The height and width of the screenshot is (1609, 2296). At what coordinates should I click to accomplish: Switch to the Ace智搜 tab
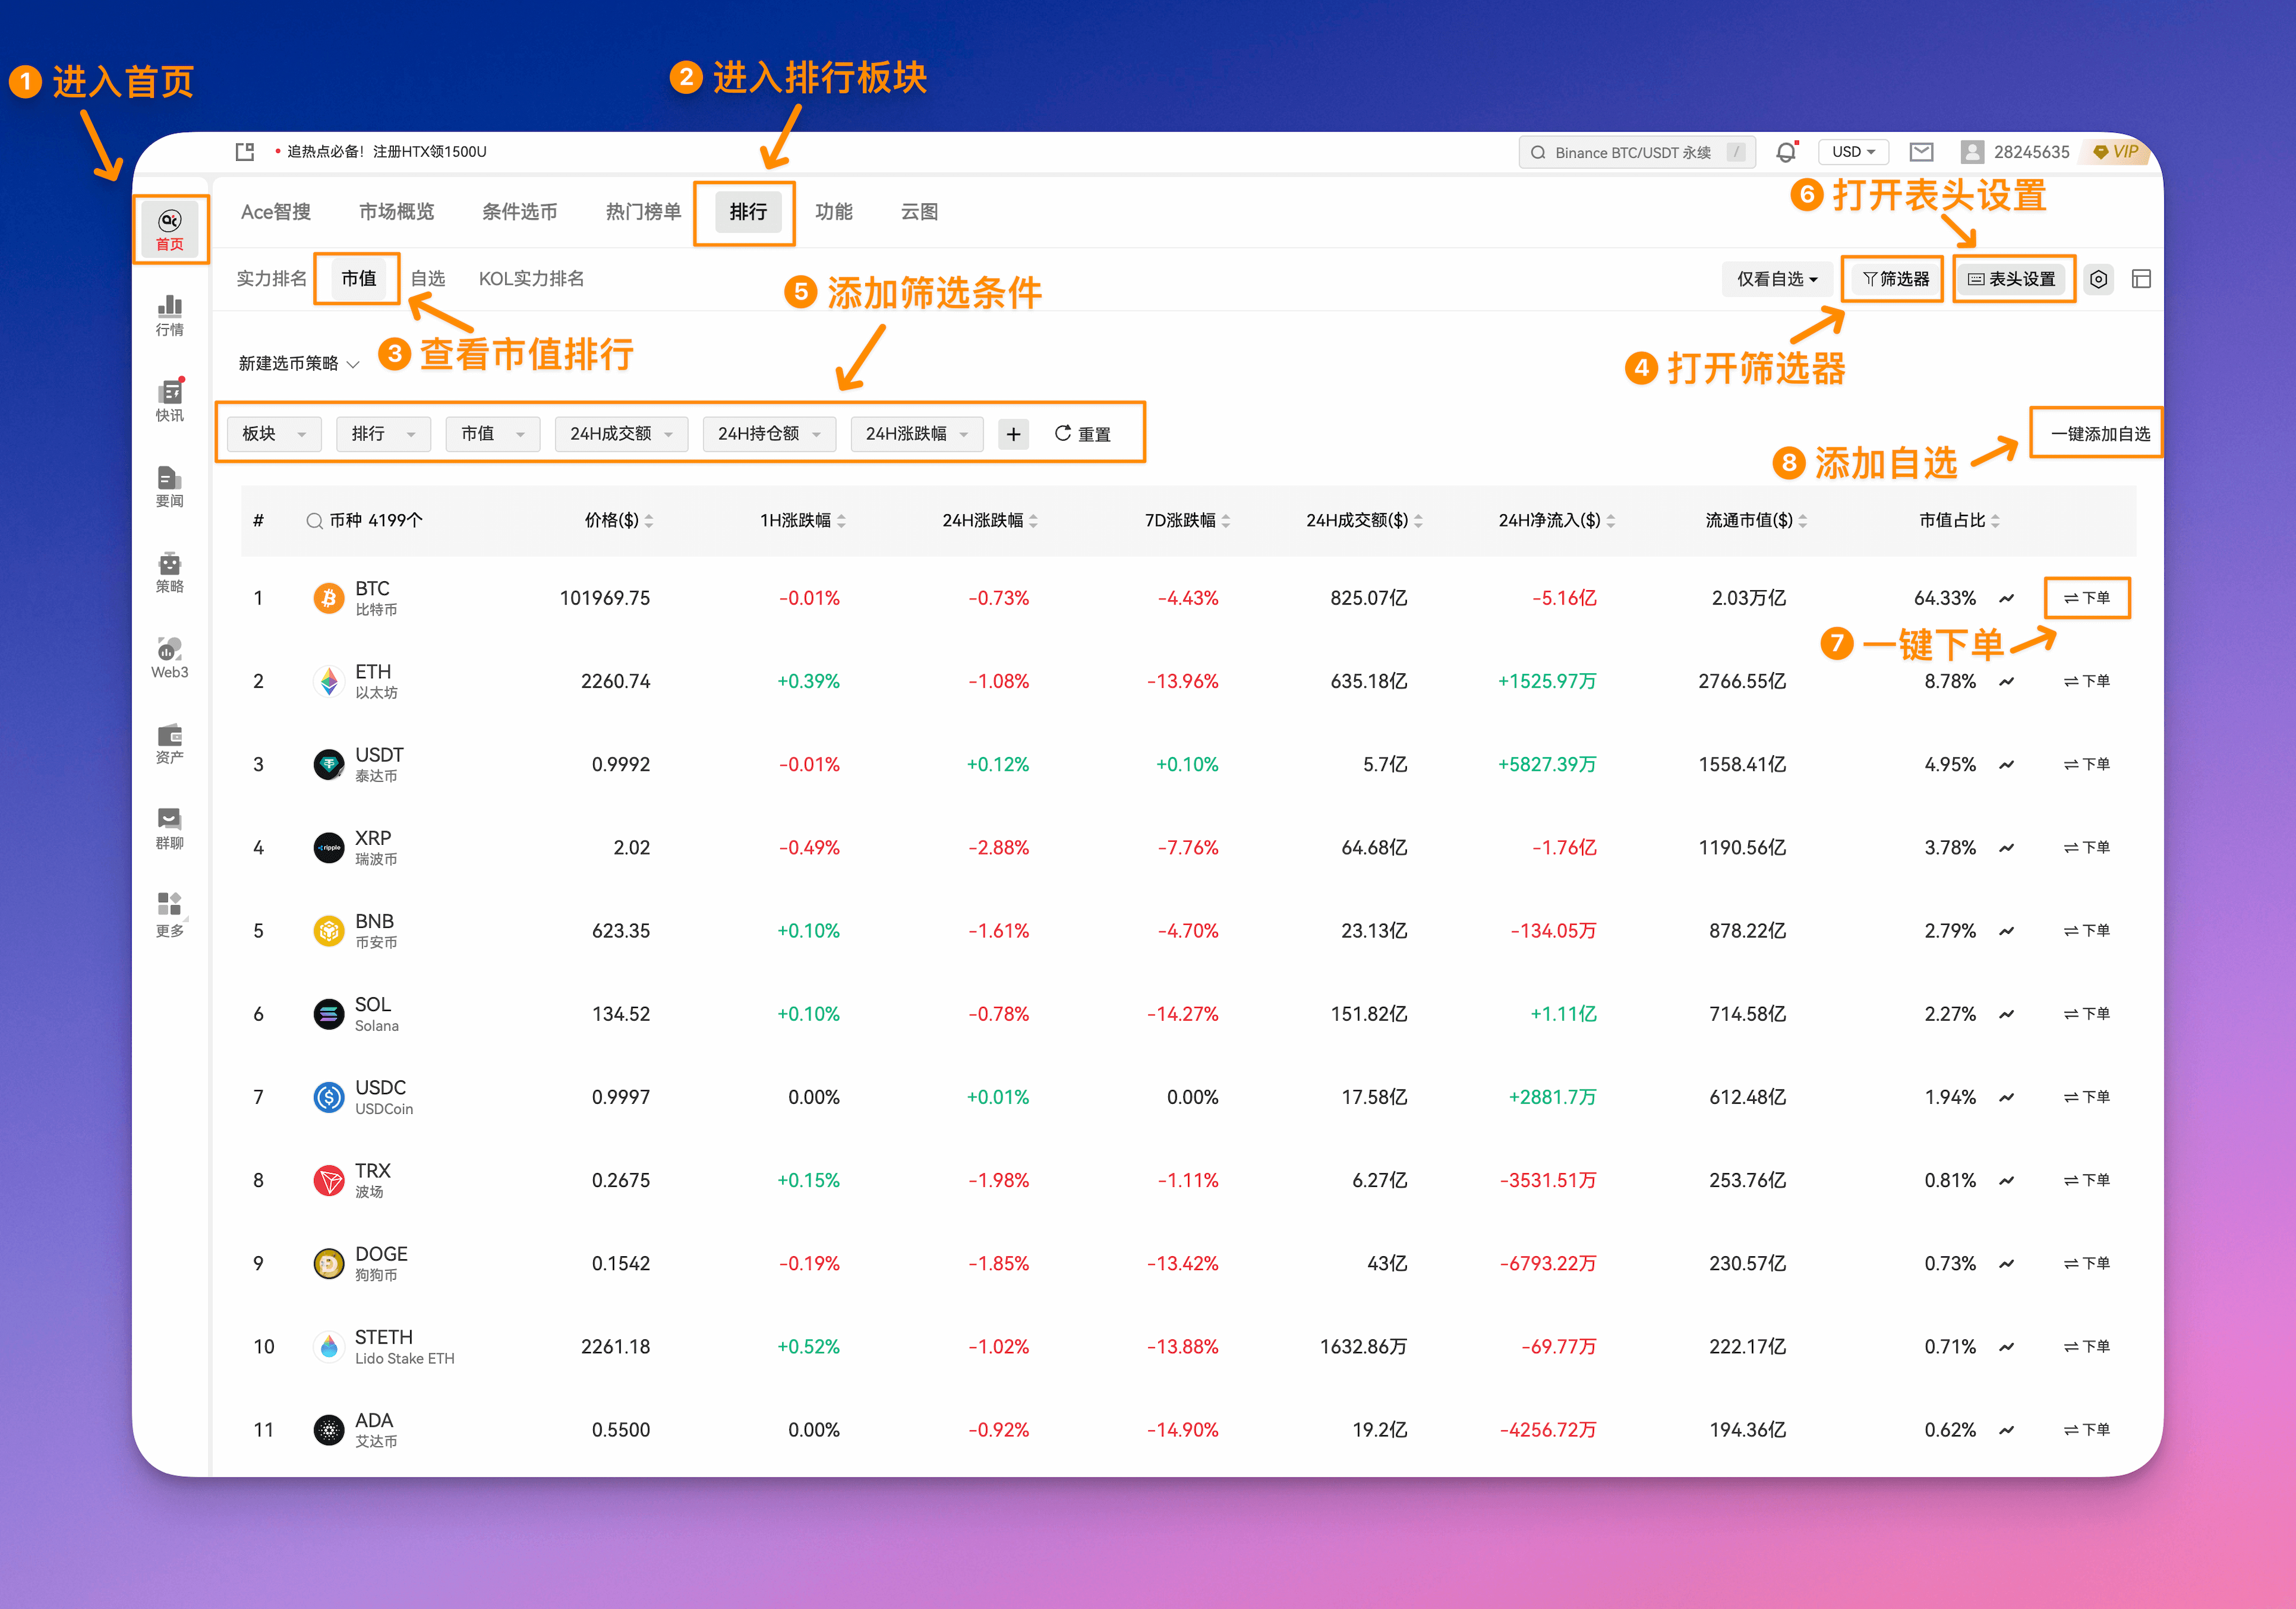276,212
